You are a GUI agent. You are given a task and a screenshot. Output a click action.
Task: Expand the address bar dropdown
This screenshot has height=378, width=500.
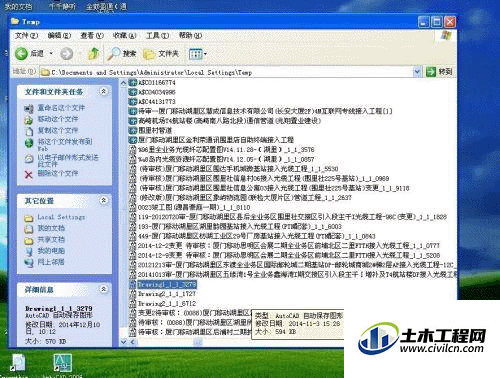pyautogui.click(x=417, y=72)
